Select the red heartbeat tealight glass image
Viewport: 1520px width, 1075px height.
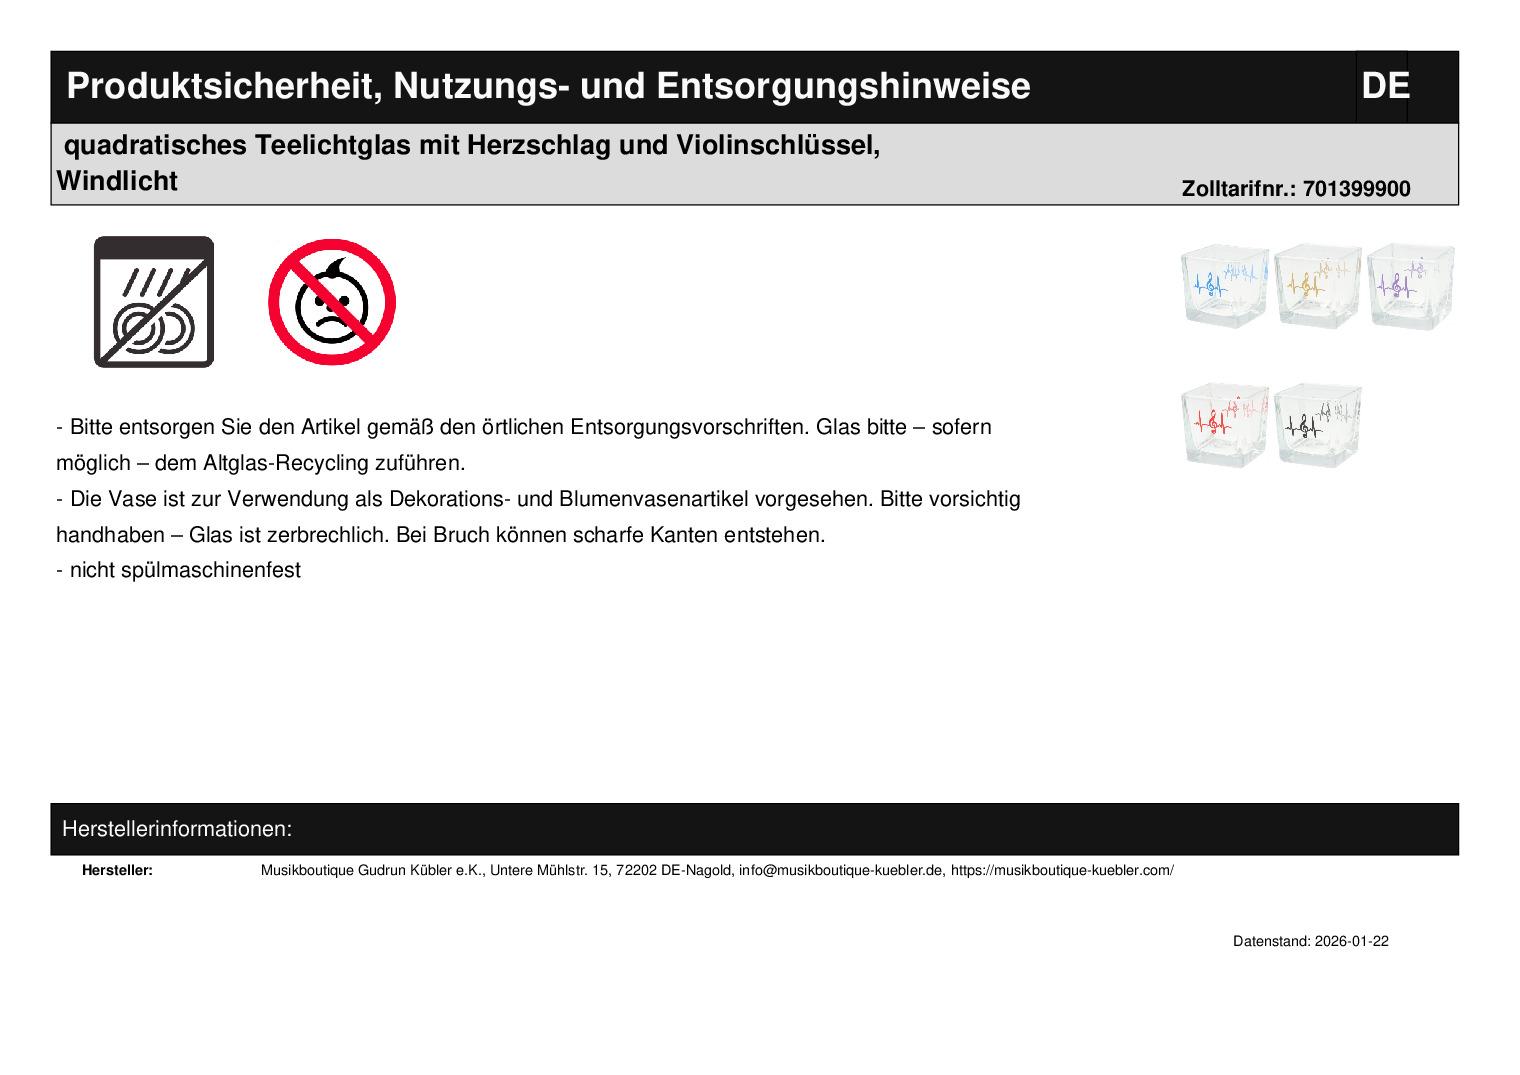[1224, 424]
